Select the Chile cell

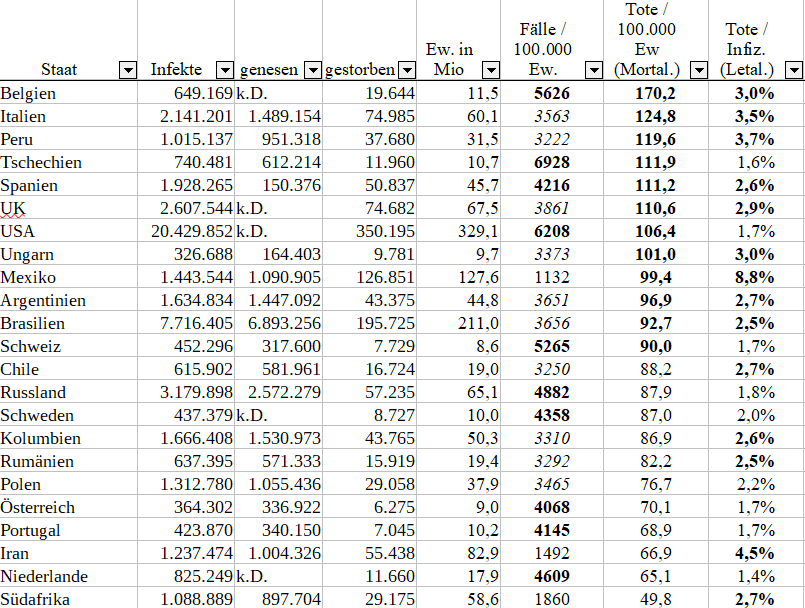click(68, 369)
